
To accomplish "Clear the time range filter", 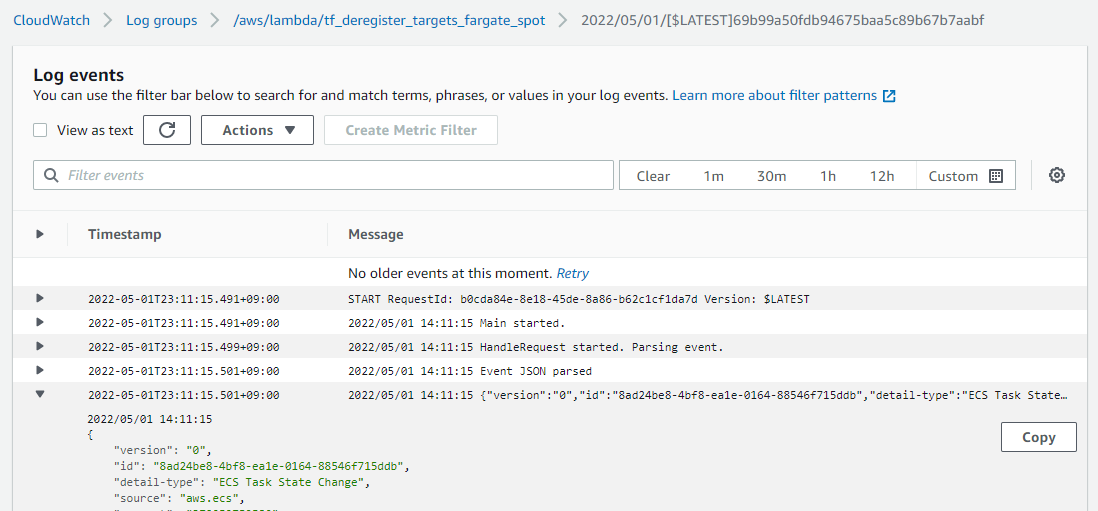I will (653, 176).
